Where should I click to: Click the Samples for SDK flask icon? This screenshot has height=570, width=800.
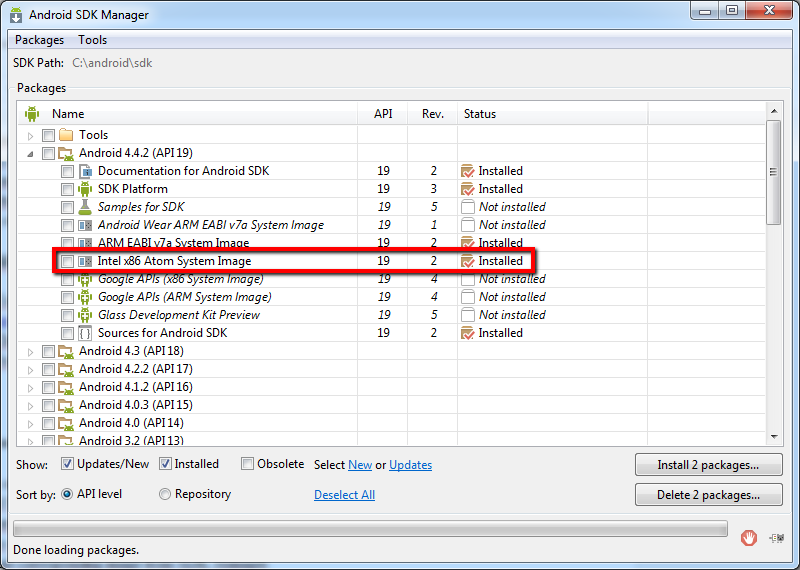pyautogui.click(x=85, y=207)
